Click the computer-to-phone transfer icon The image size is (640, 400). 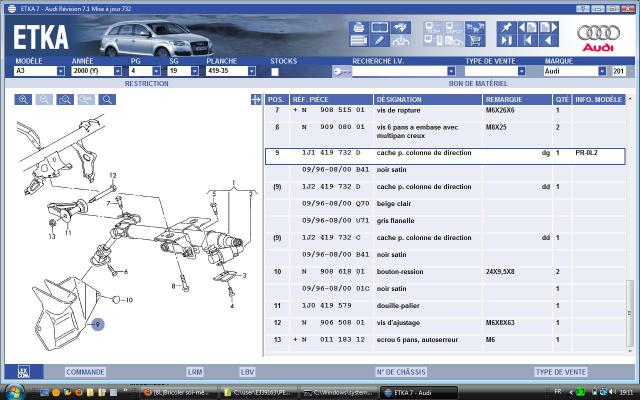[x=433, y=40]
